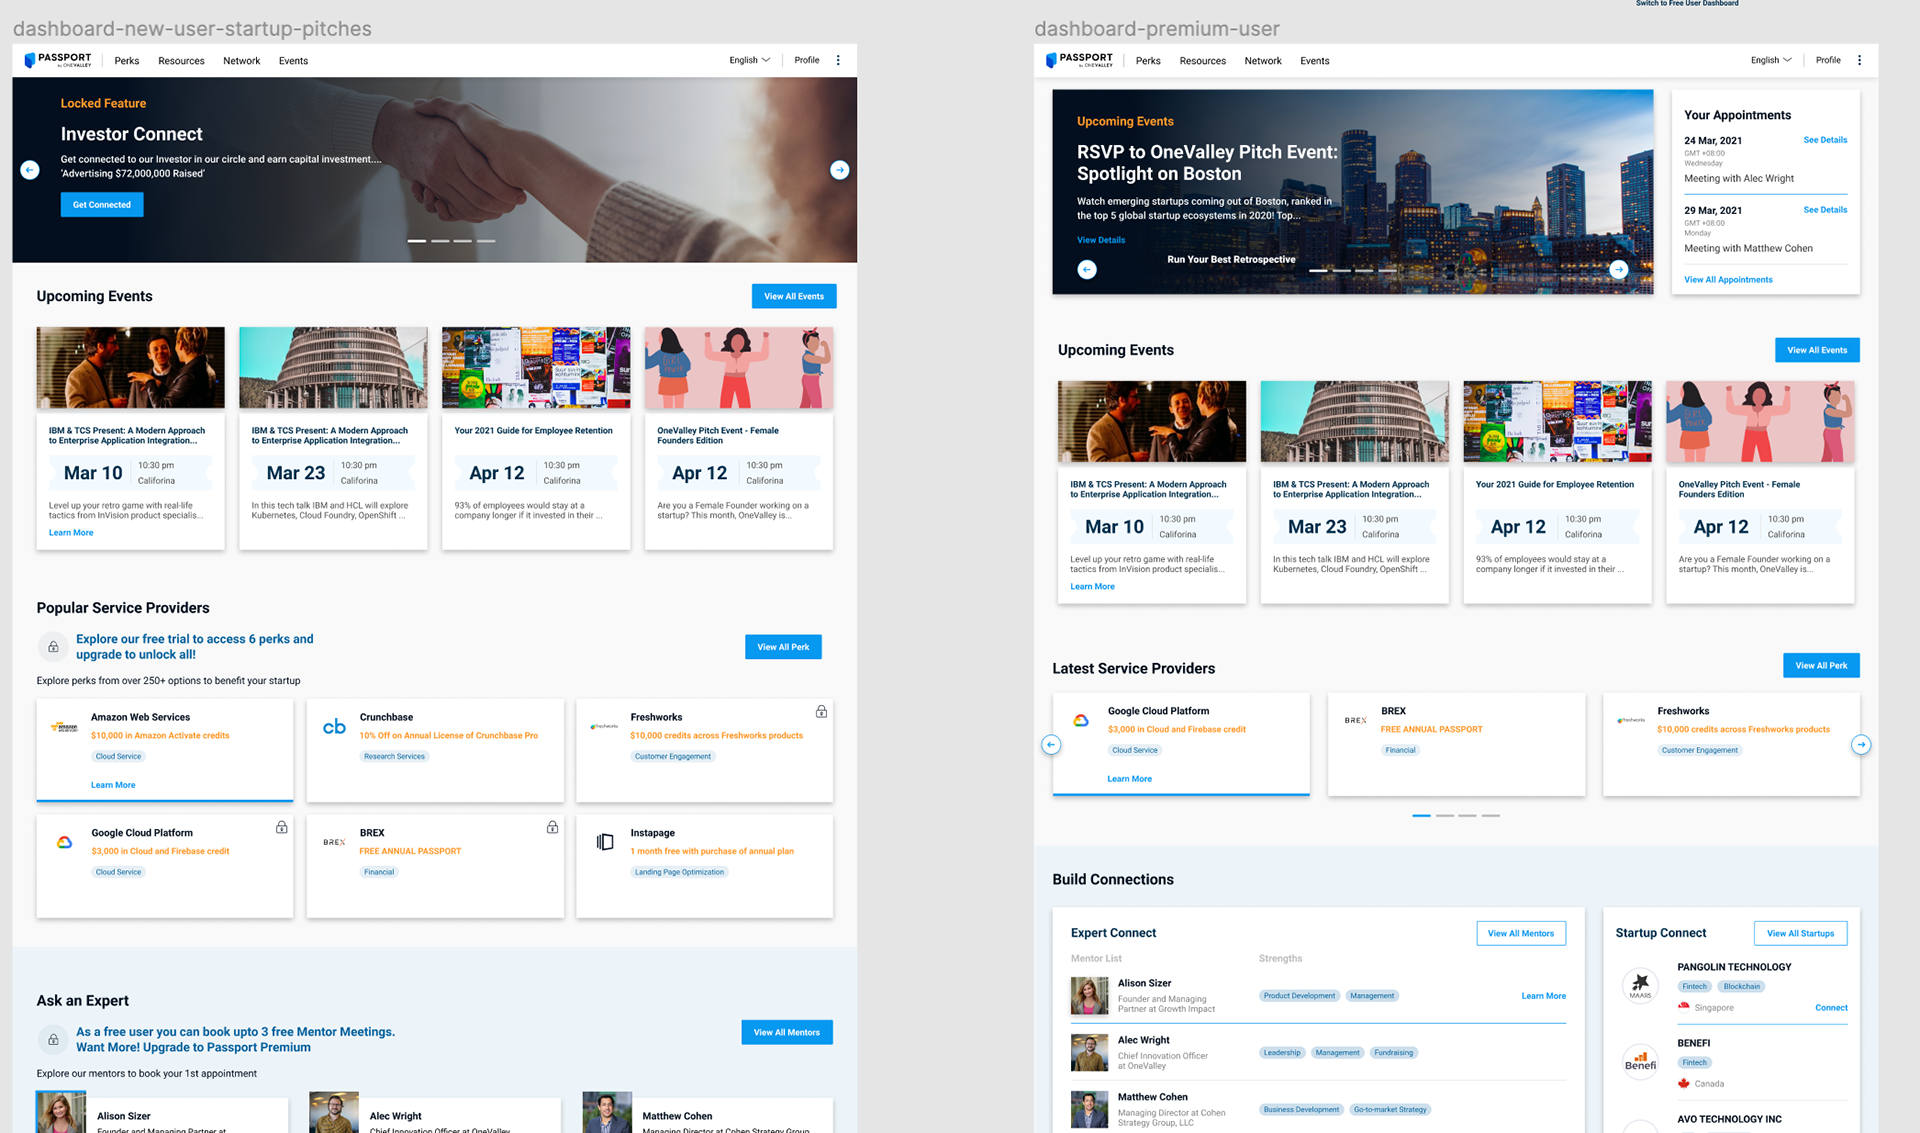Click Passport logo in premium dashboard
The width and height of the screenshot is (1920, 1133).
(1079, 60)
